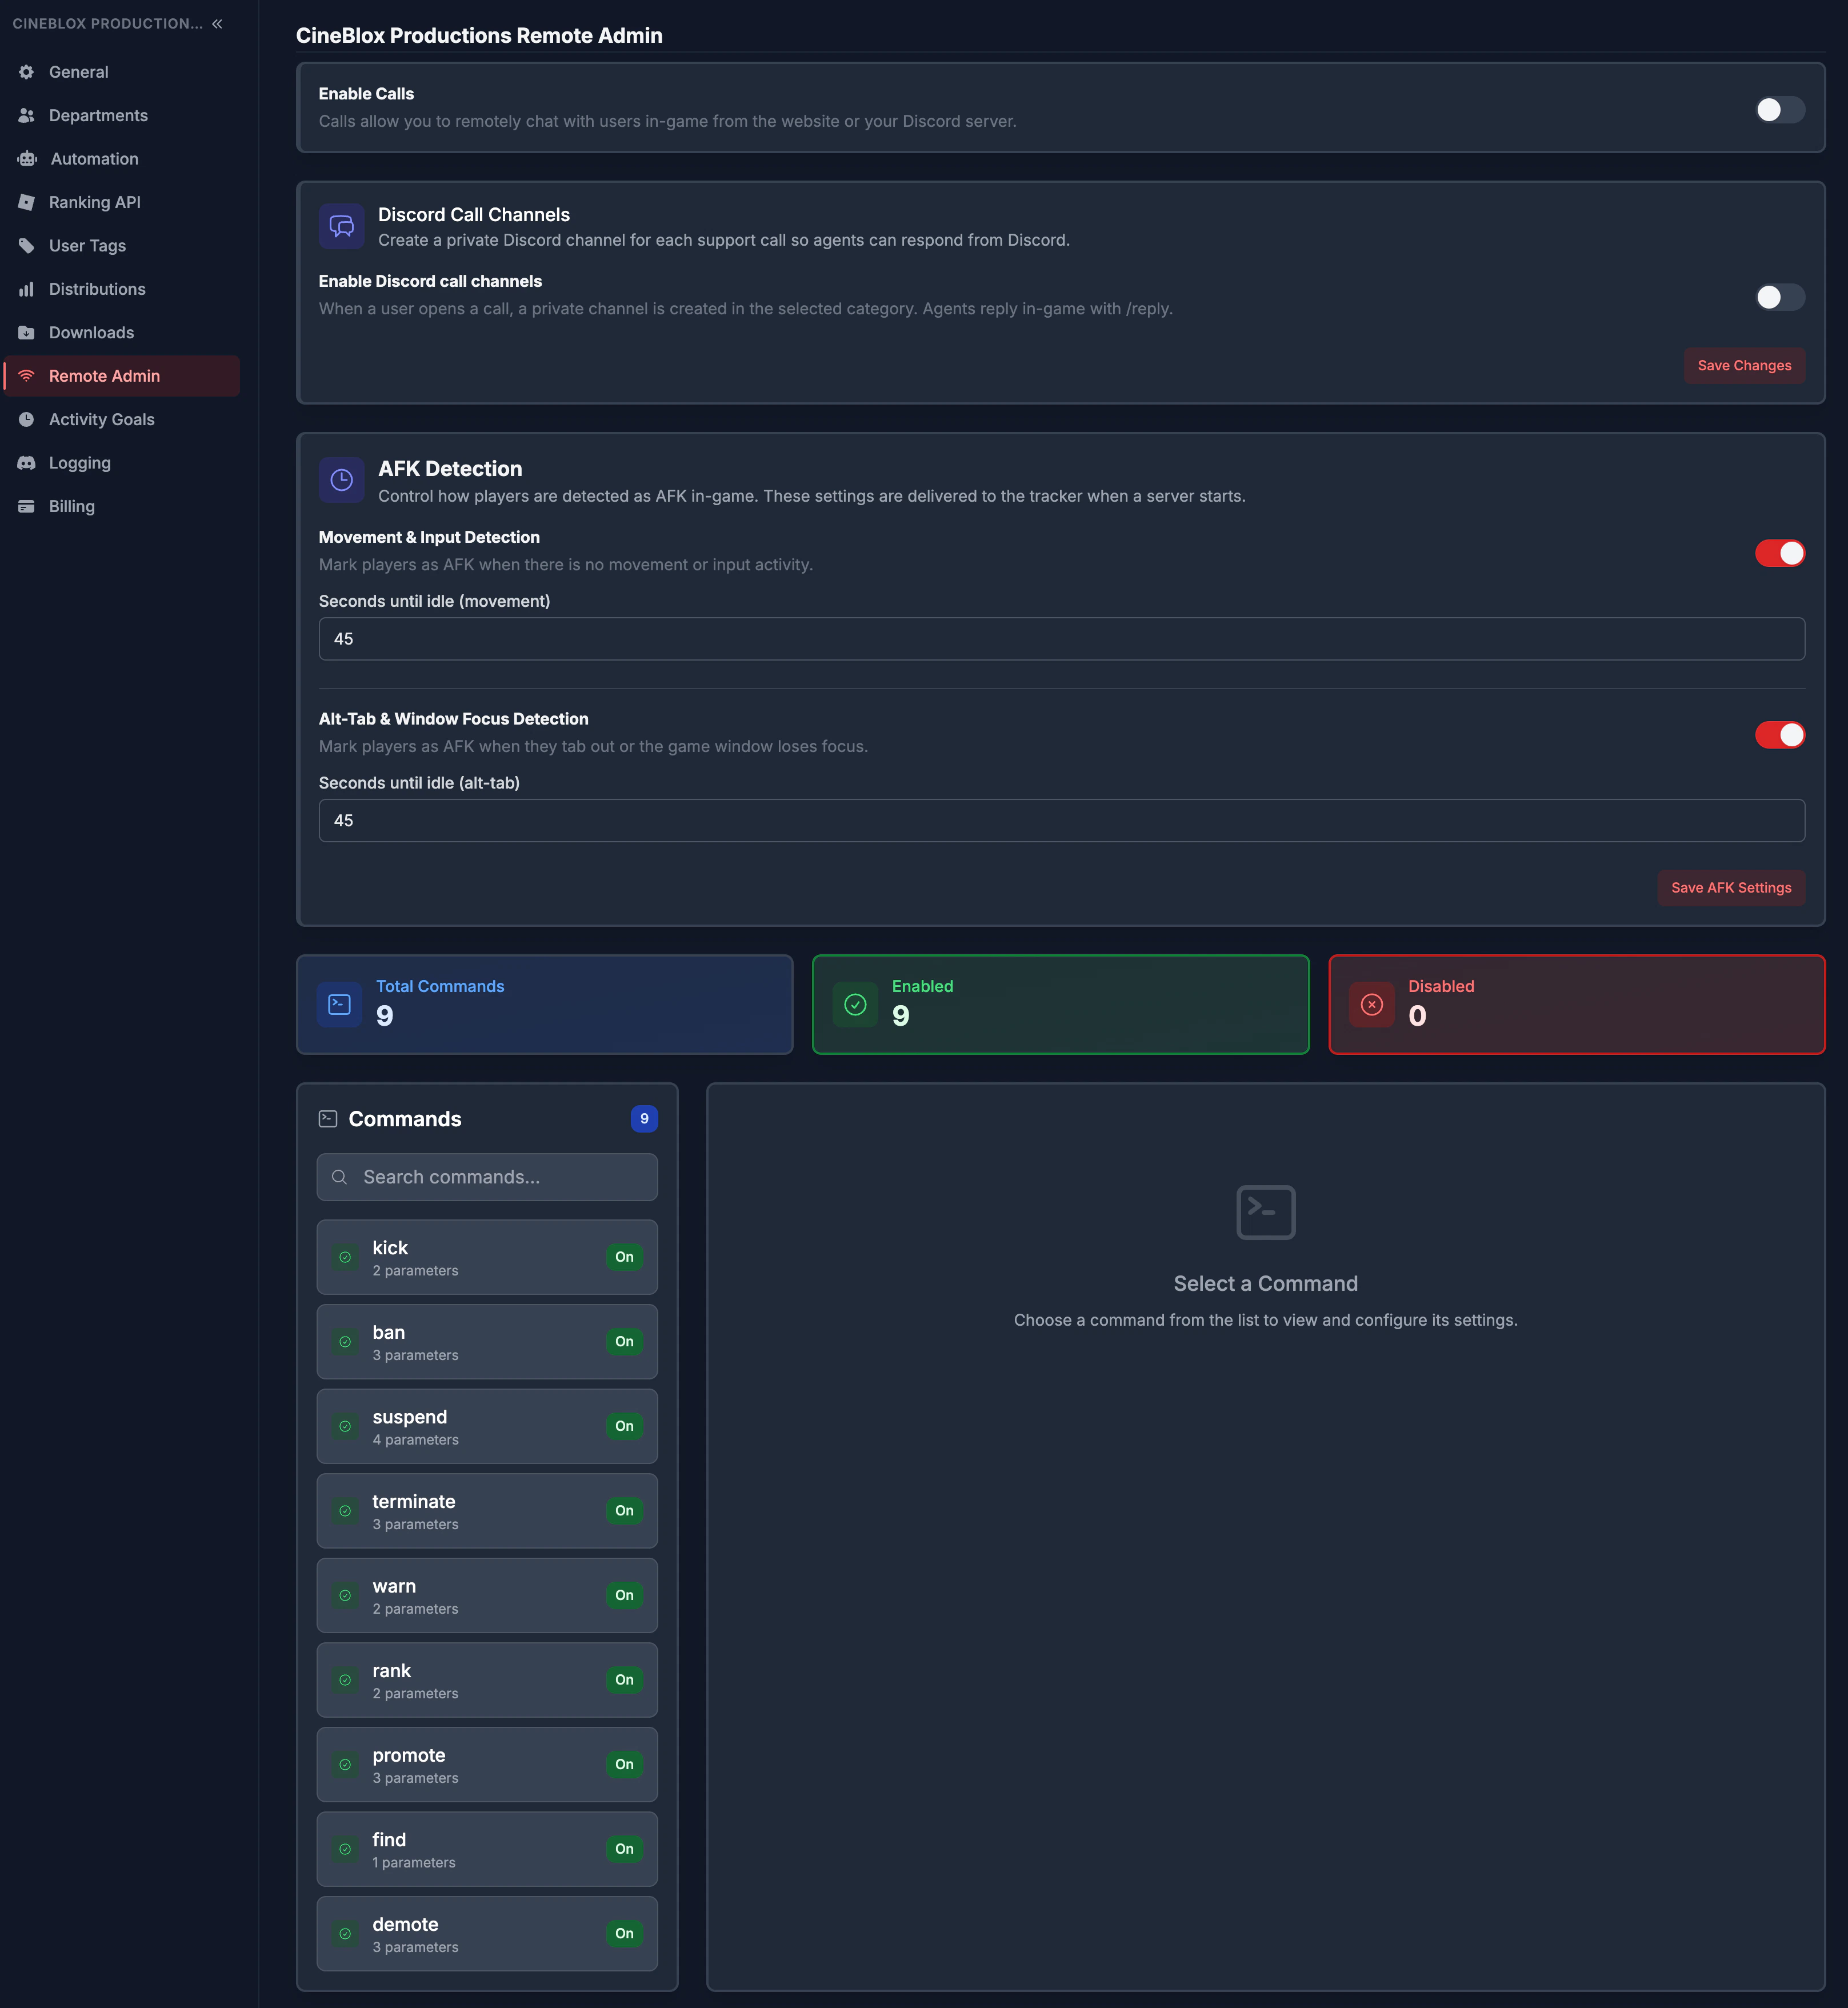Click the large terminal placeholder icon

click(1266, 1212)
